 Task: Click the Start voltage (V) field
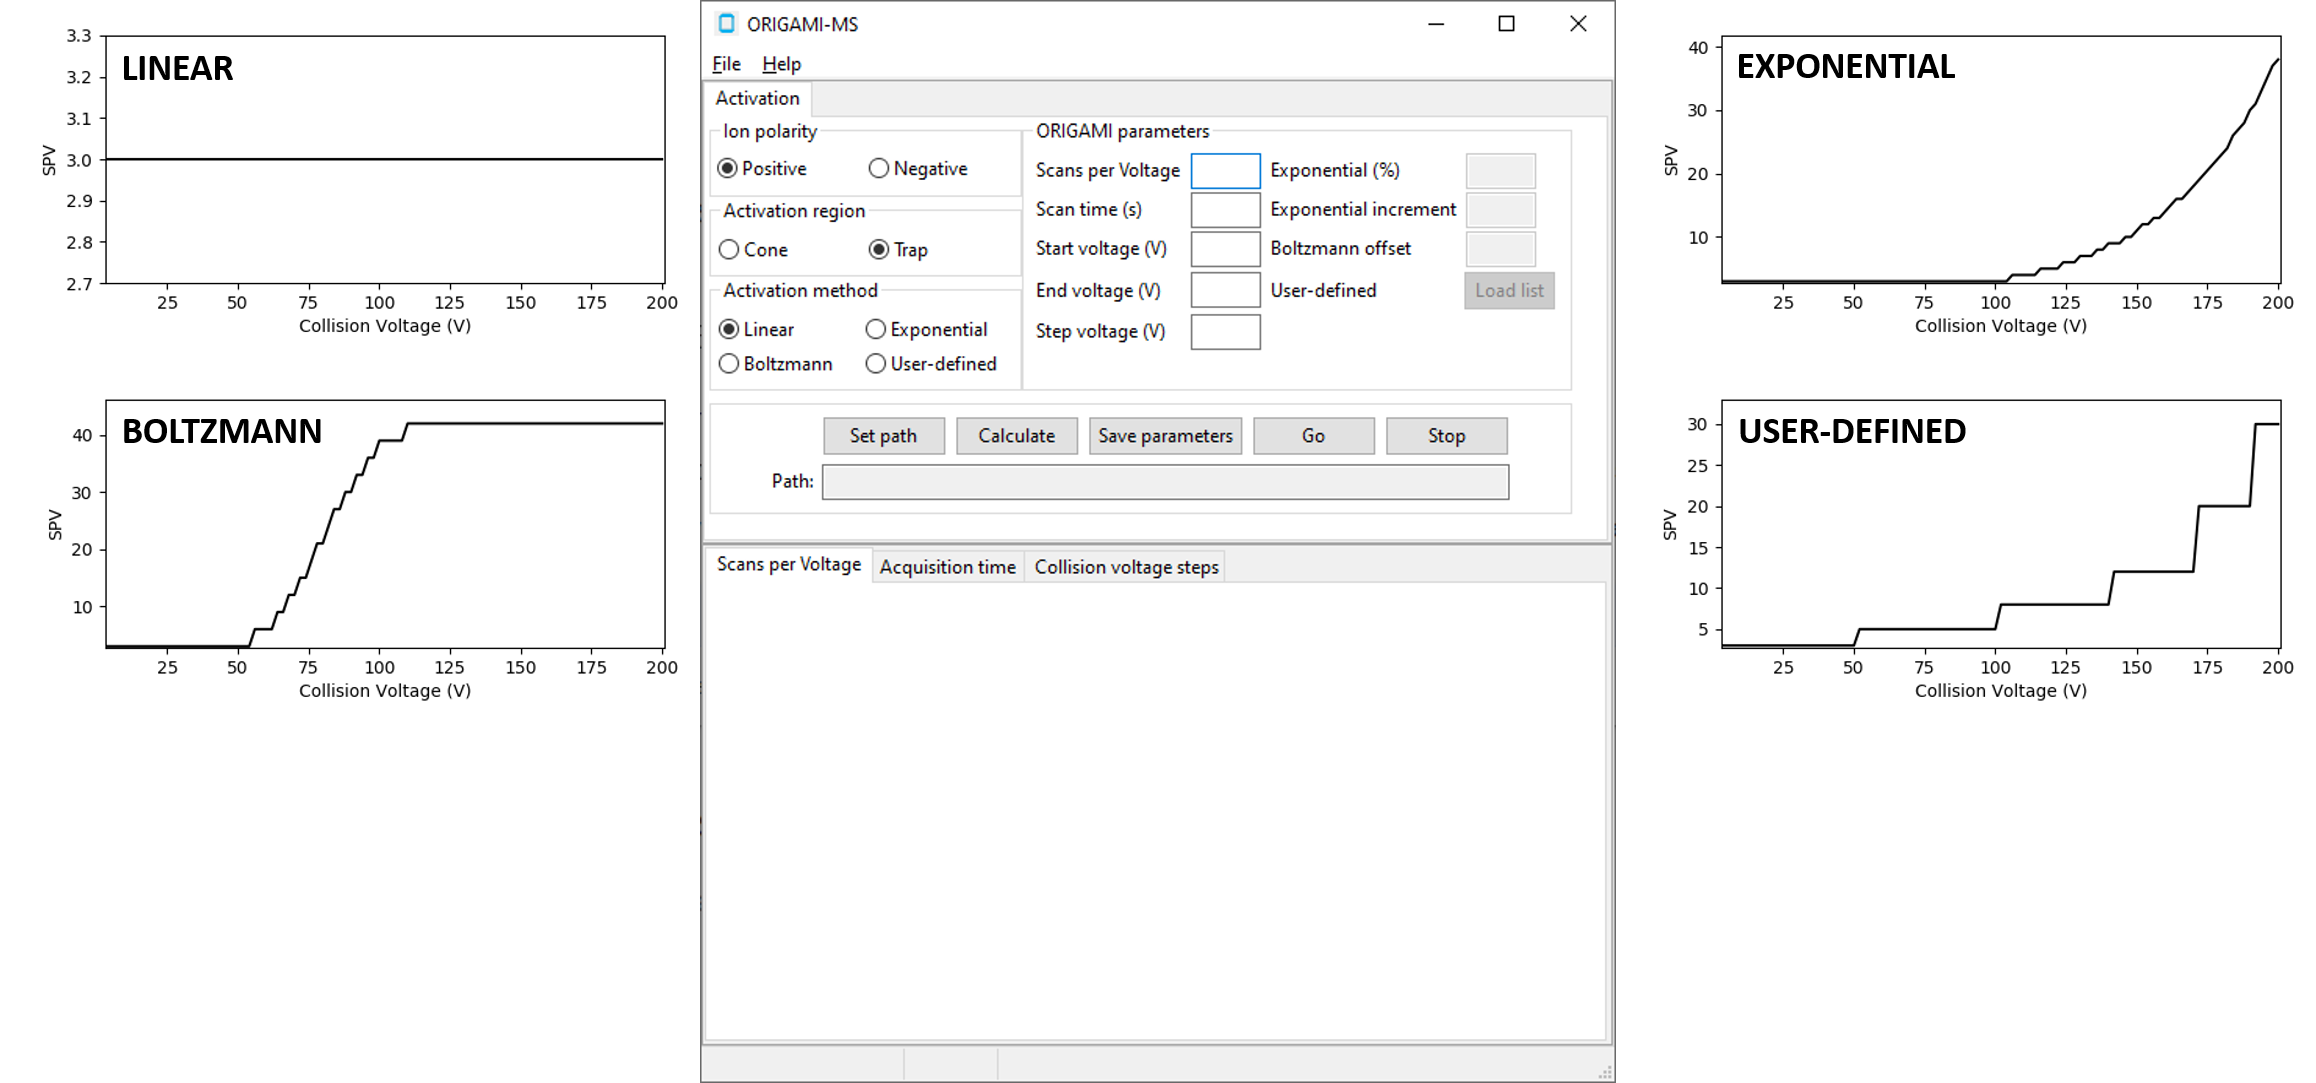tap(1225, 249)
